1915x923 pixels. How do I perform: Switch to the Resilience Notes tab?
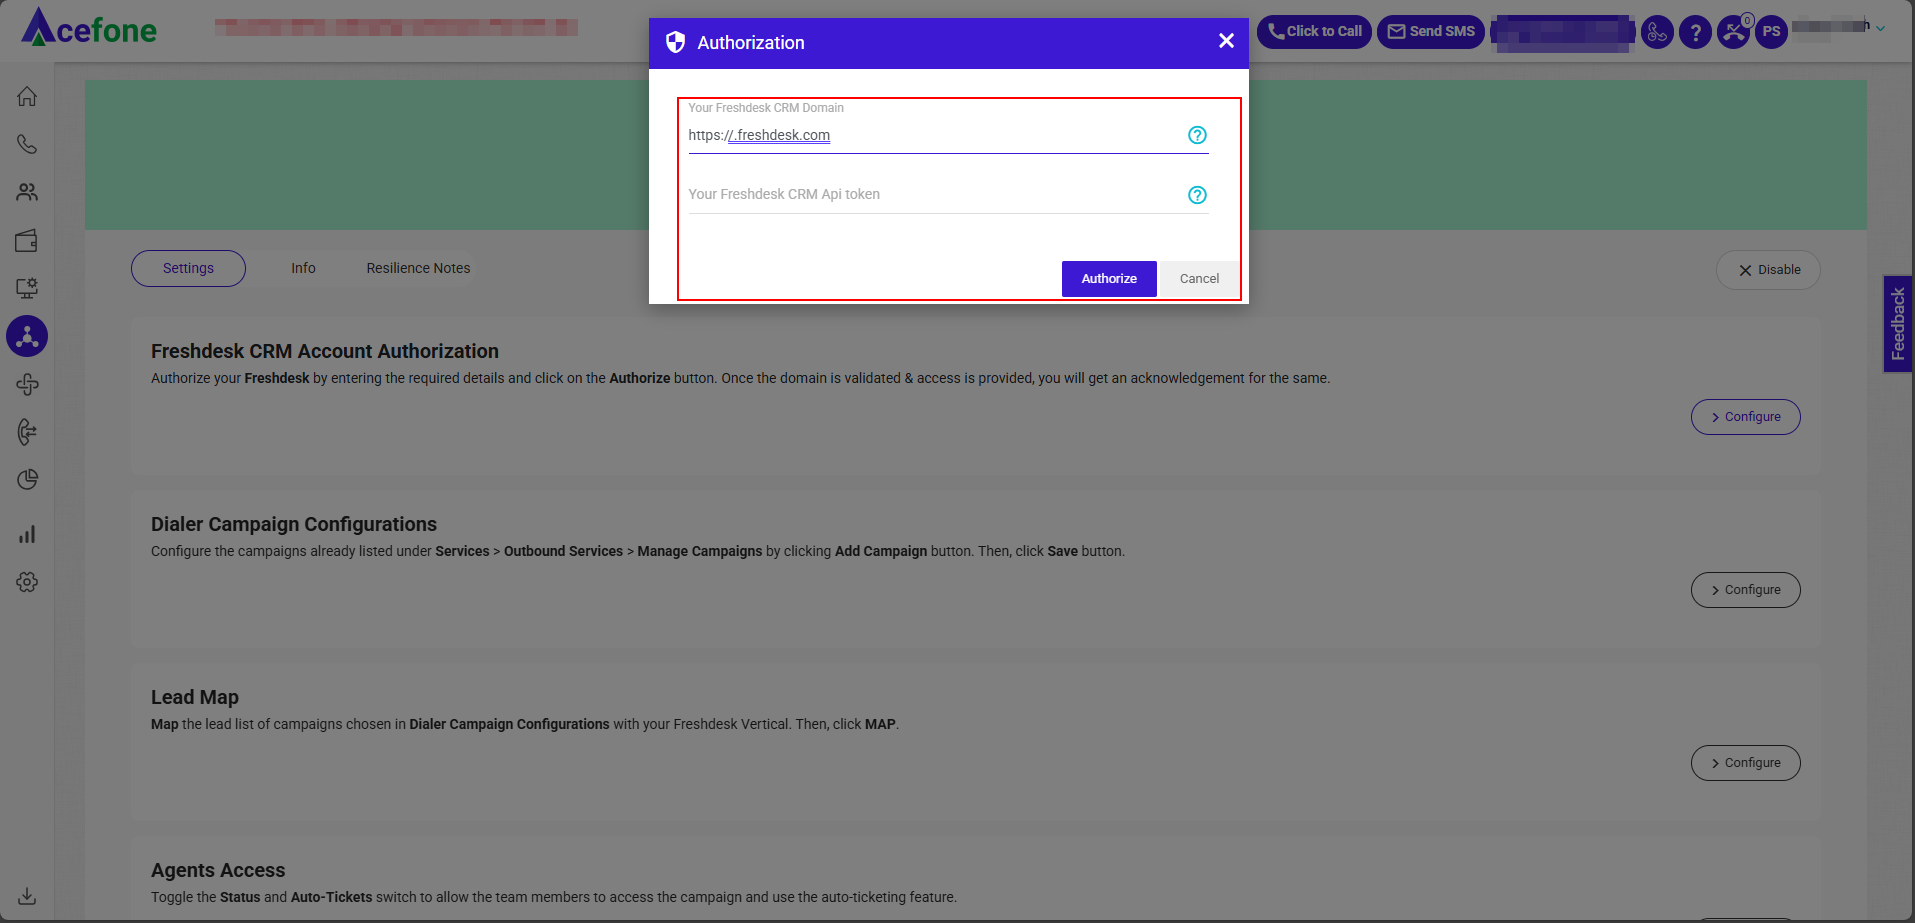(418, 268)
